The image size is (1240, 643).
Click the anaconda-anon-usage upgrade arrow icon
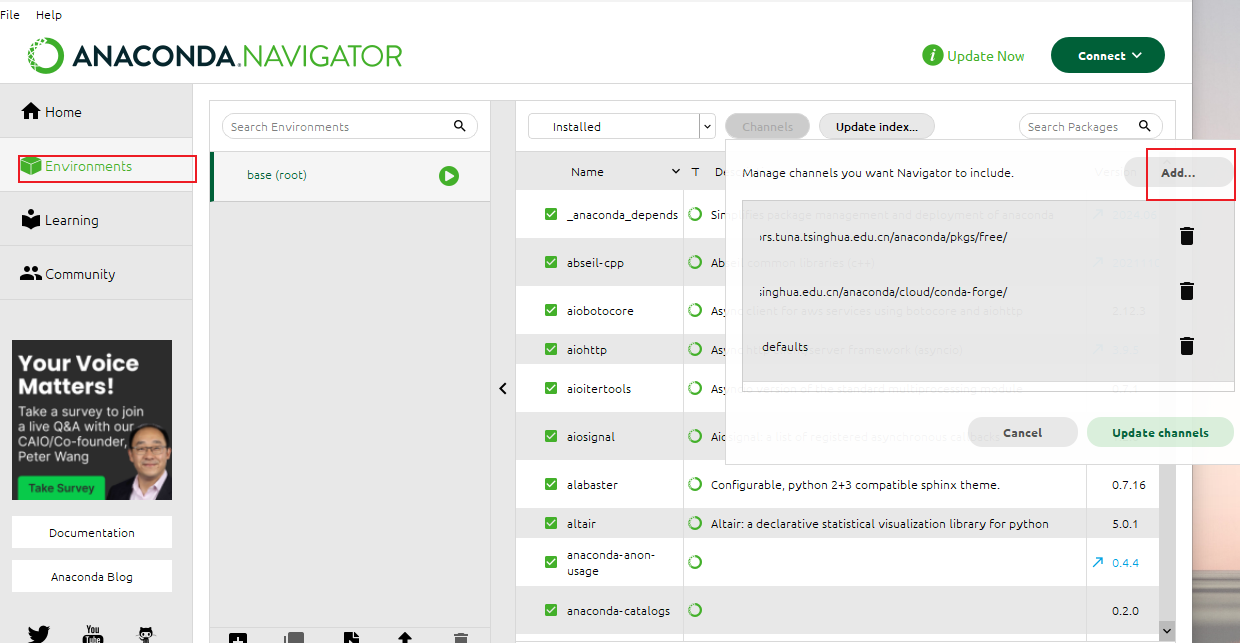(1098, 563)
